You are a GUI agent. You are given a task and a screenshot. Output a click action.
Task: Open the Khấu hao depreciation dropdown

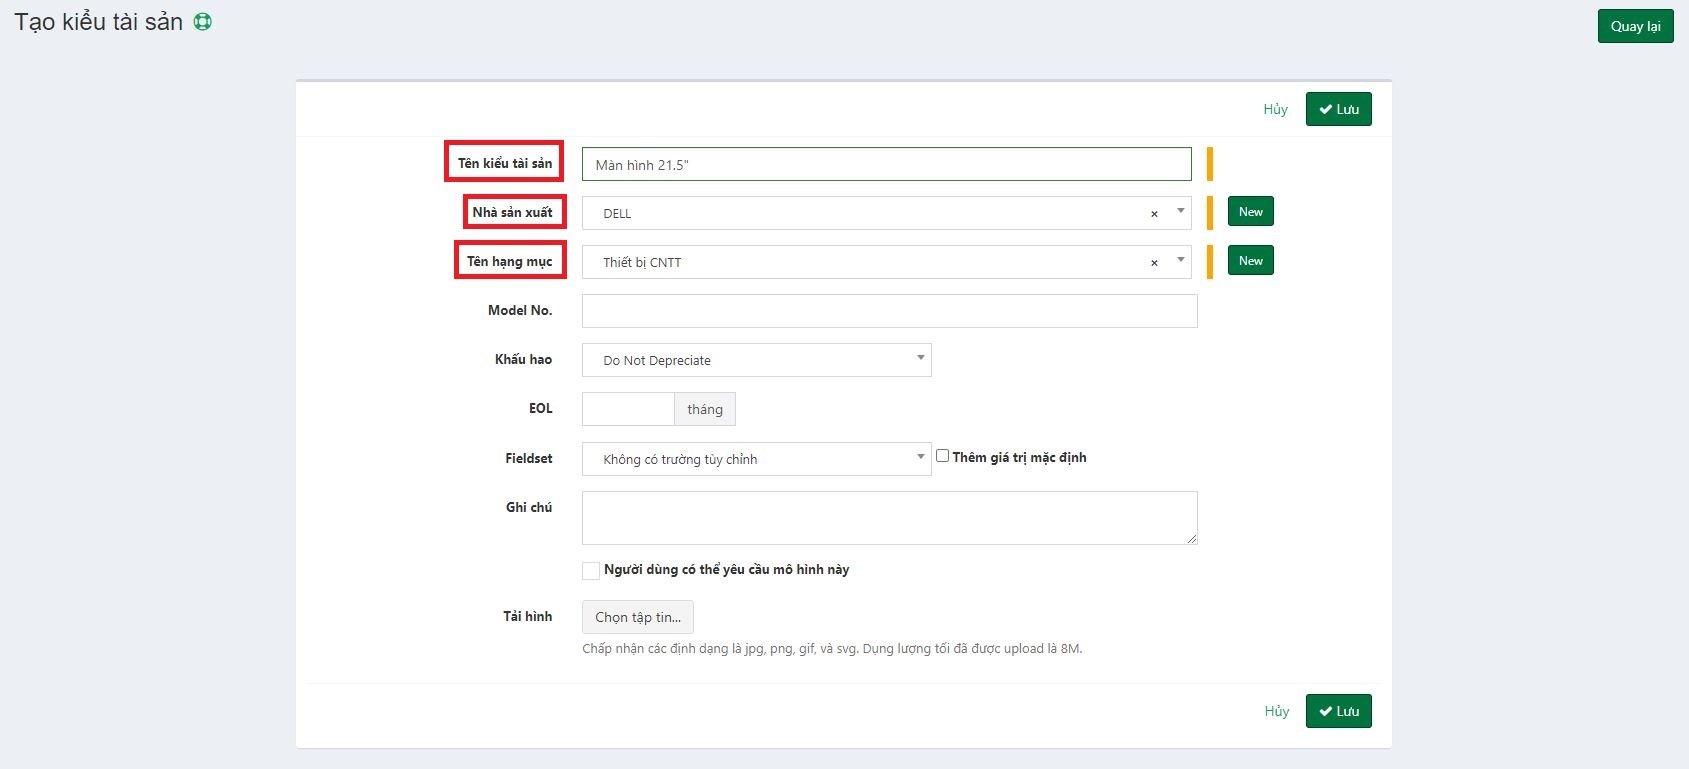coord(756,360)
